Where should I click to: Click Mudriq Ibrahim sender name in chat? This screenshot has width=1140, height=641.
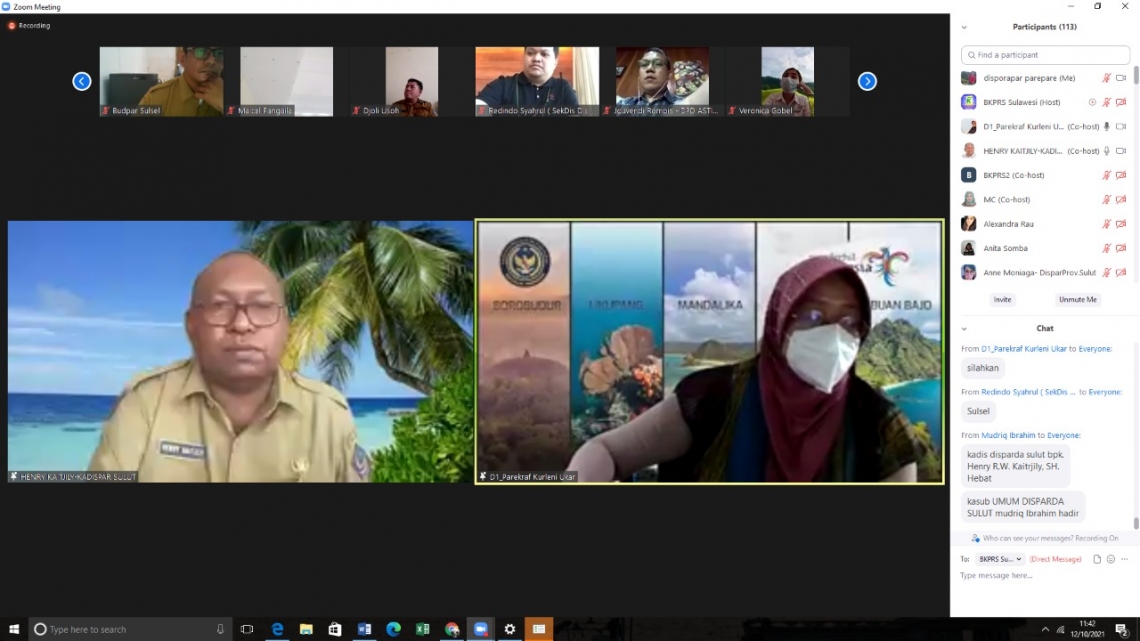[x=1008, y=435]
